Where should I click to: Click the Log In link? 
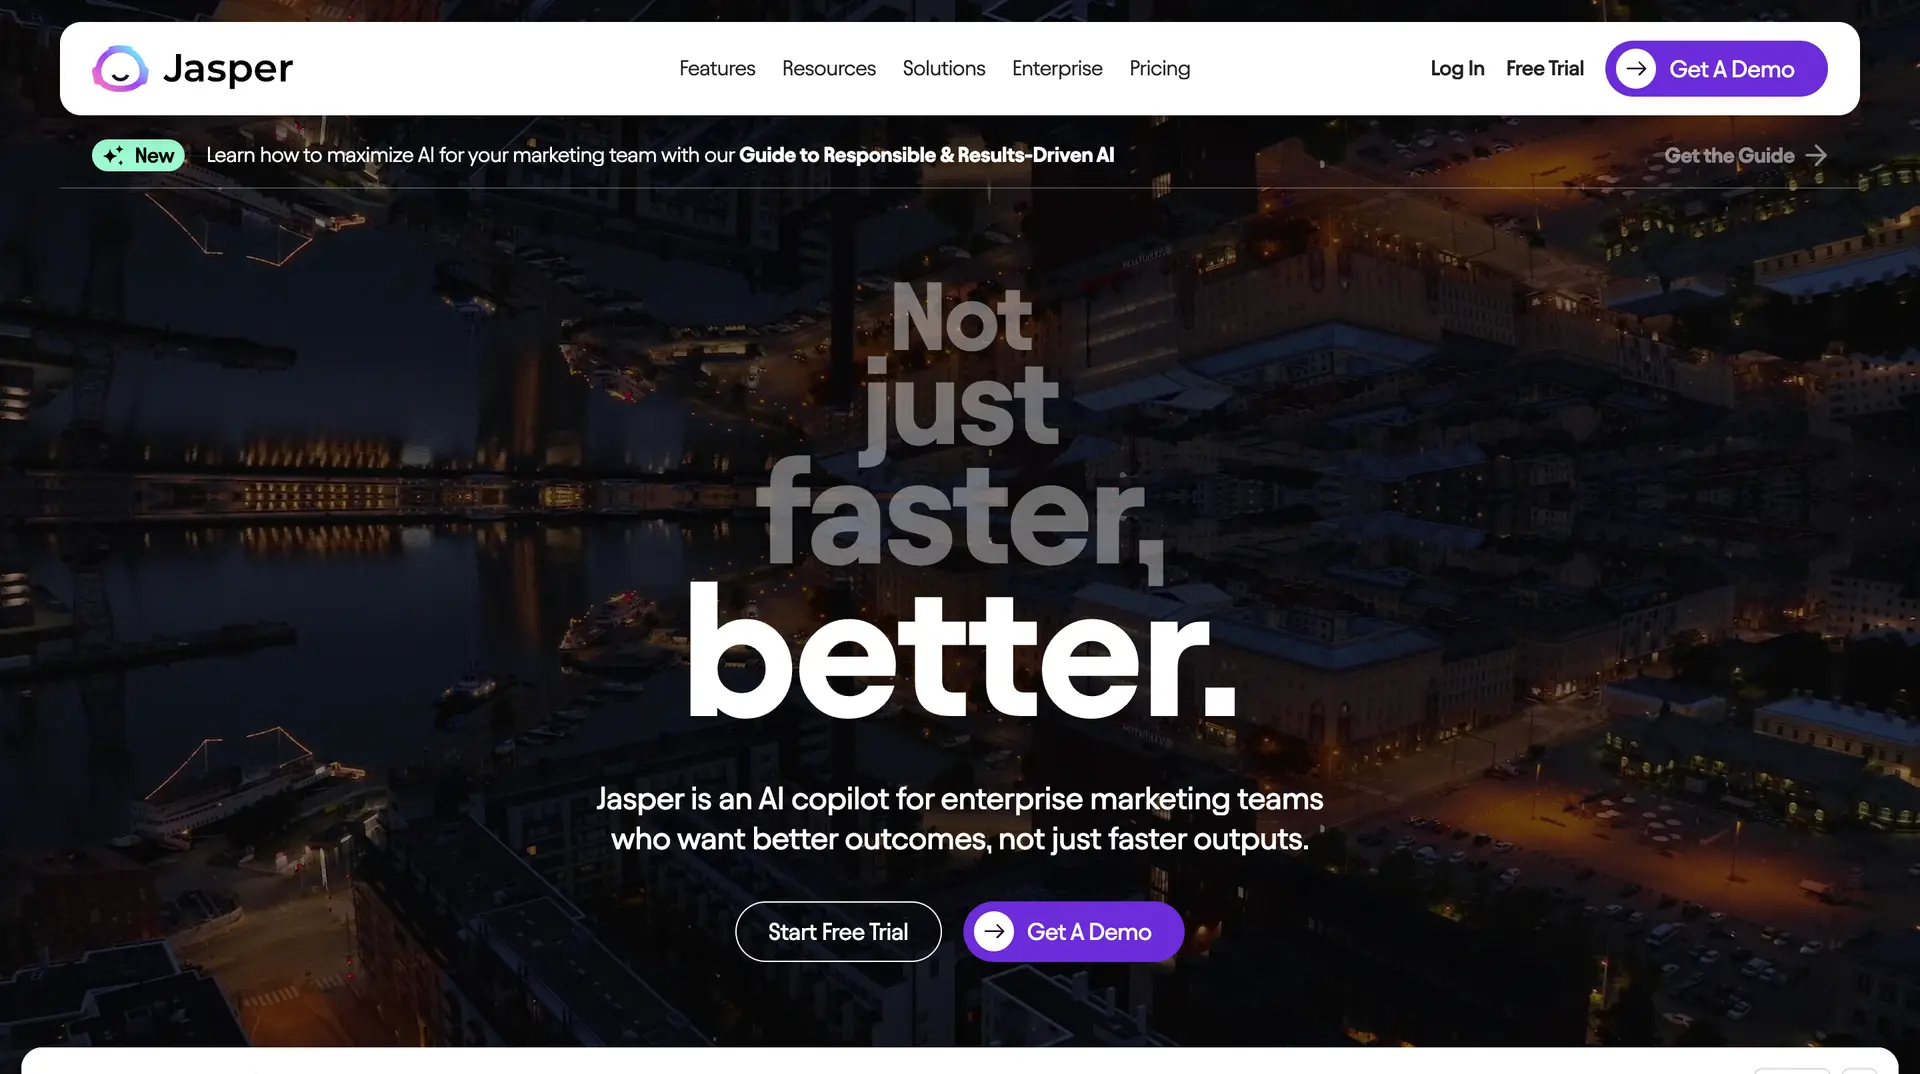(1457, 68)
